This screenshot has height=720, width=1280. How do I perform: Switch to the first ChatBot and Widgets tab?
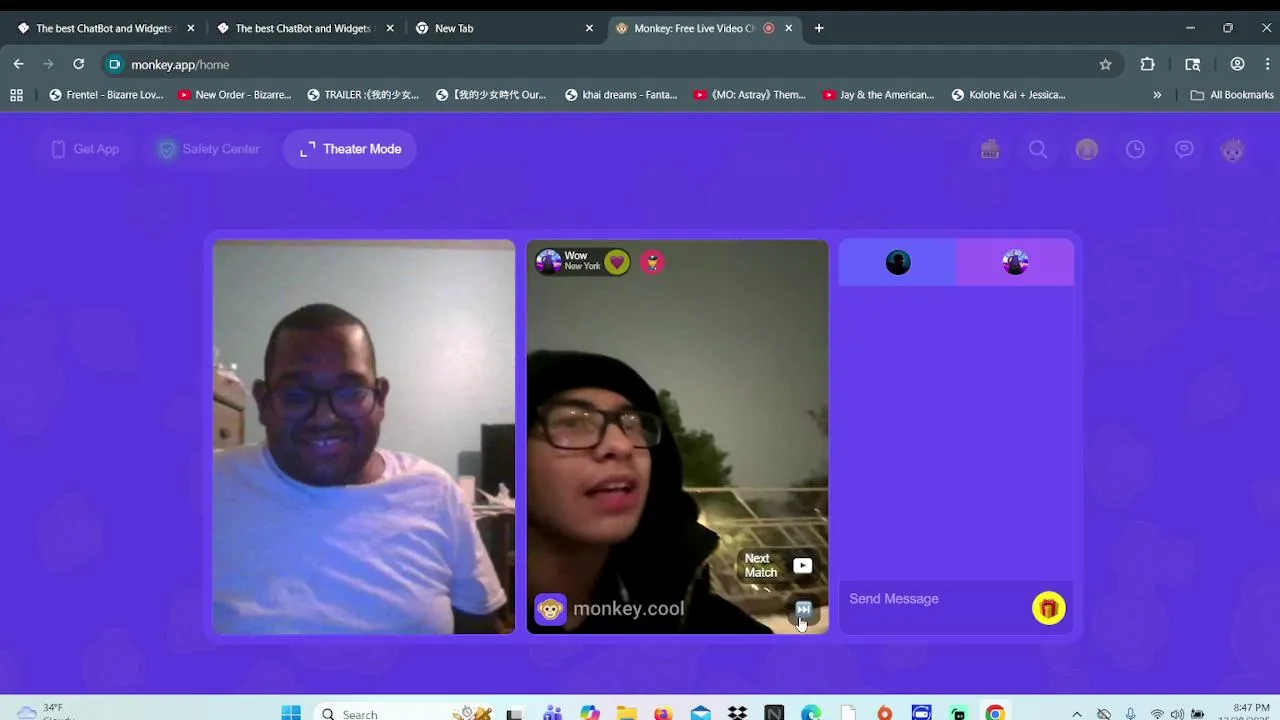[x=103, y=28]
